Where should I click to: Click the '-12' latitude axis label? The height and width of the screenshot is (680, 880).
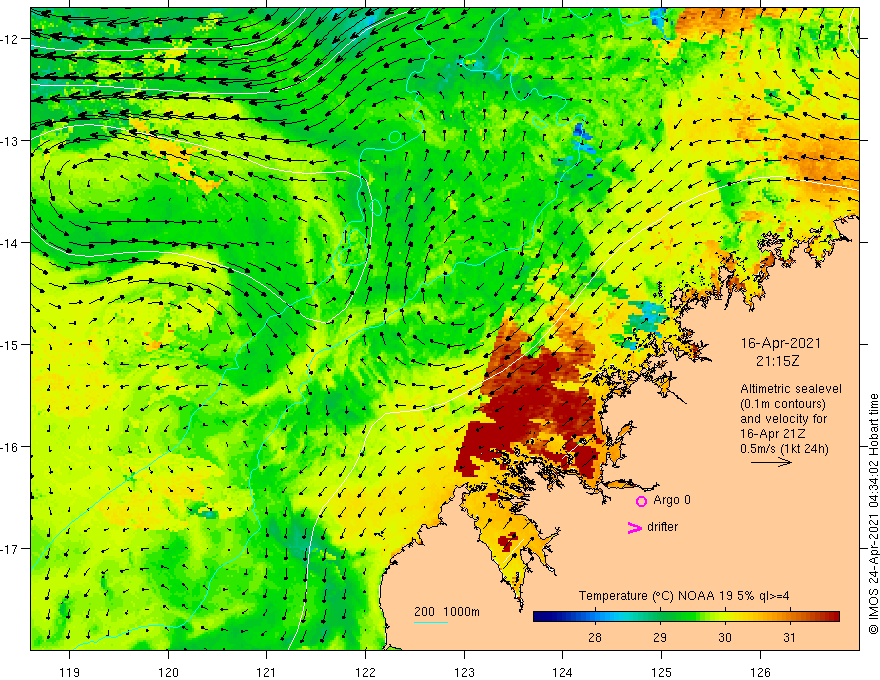point(11,39)
